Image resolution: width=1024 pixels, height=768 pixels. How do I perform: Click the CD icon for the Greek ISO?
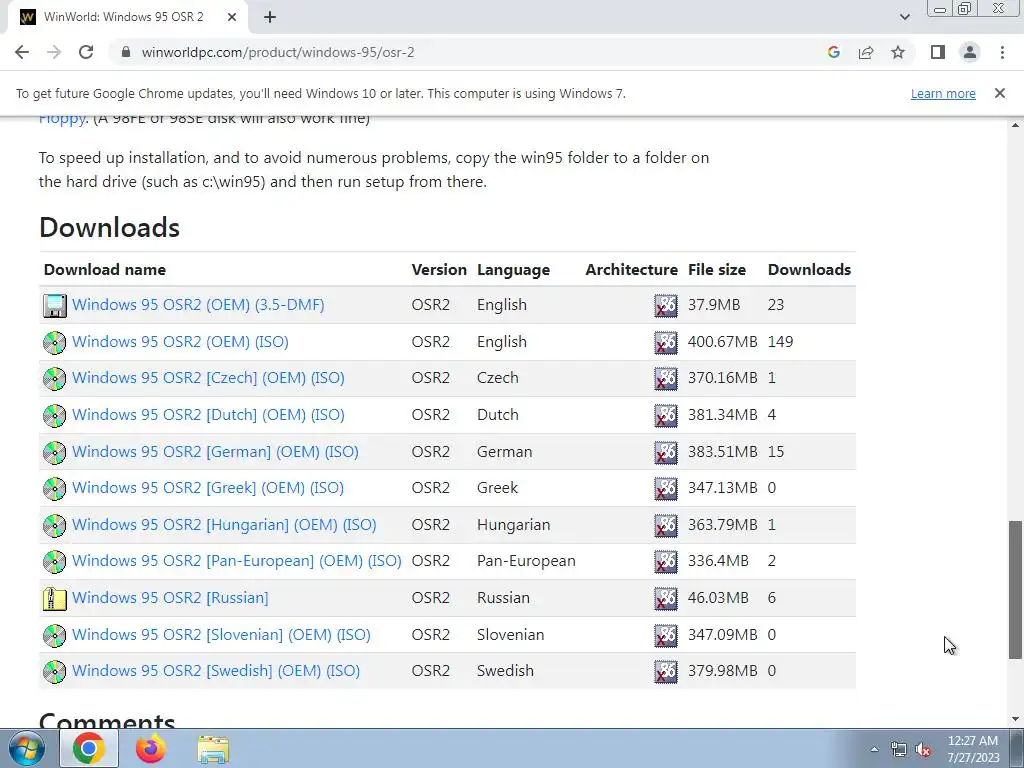[x=54, y=488]
